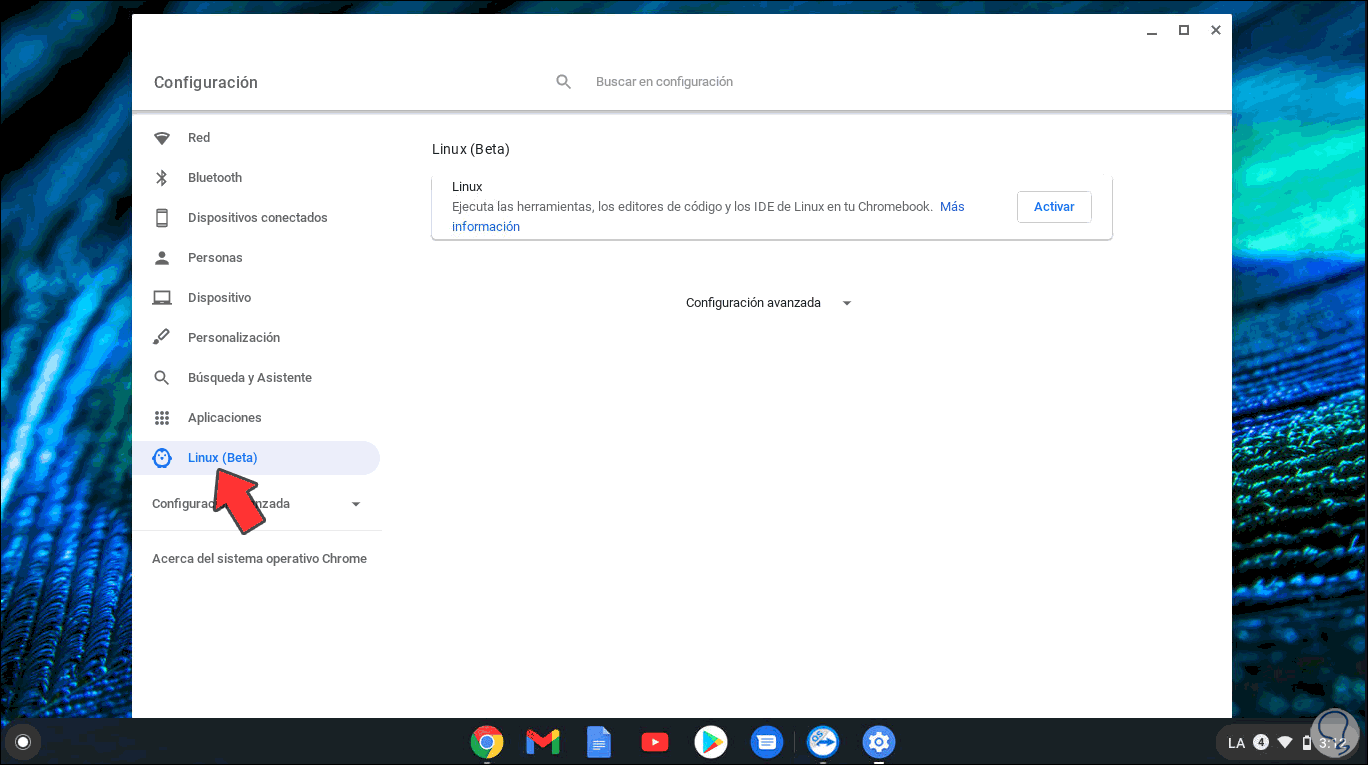
Task: Open YouTube from the shelf
Action: point(655,742)
